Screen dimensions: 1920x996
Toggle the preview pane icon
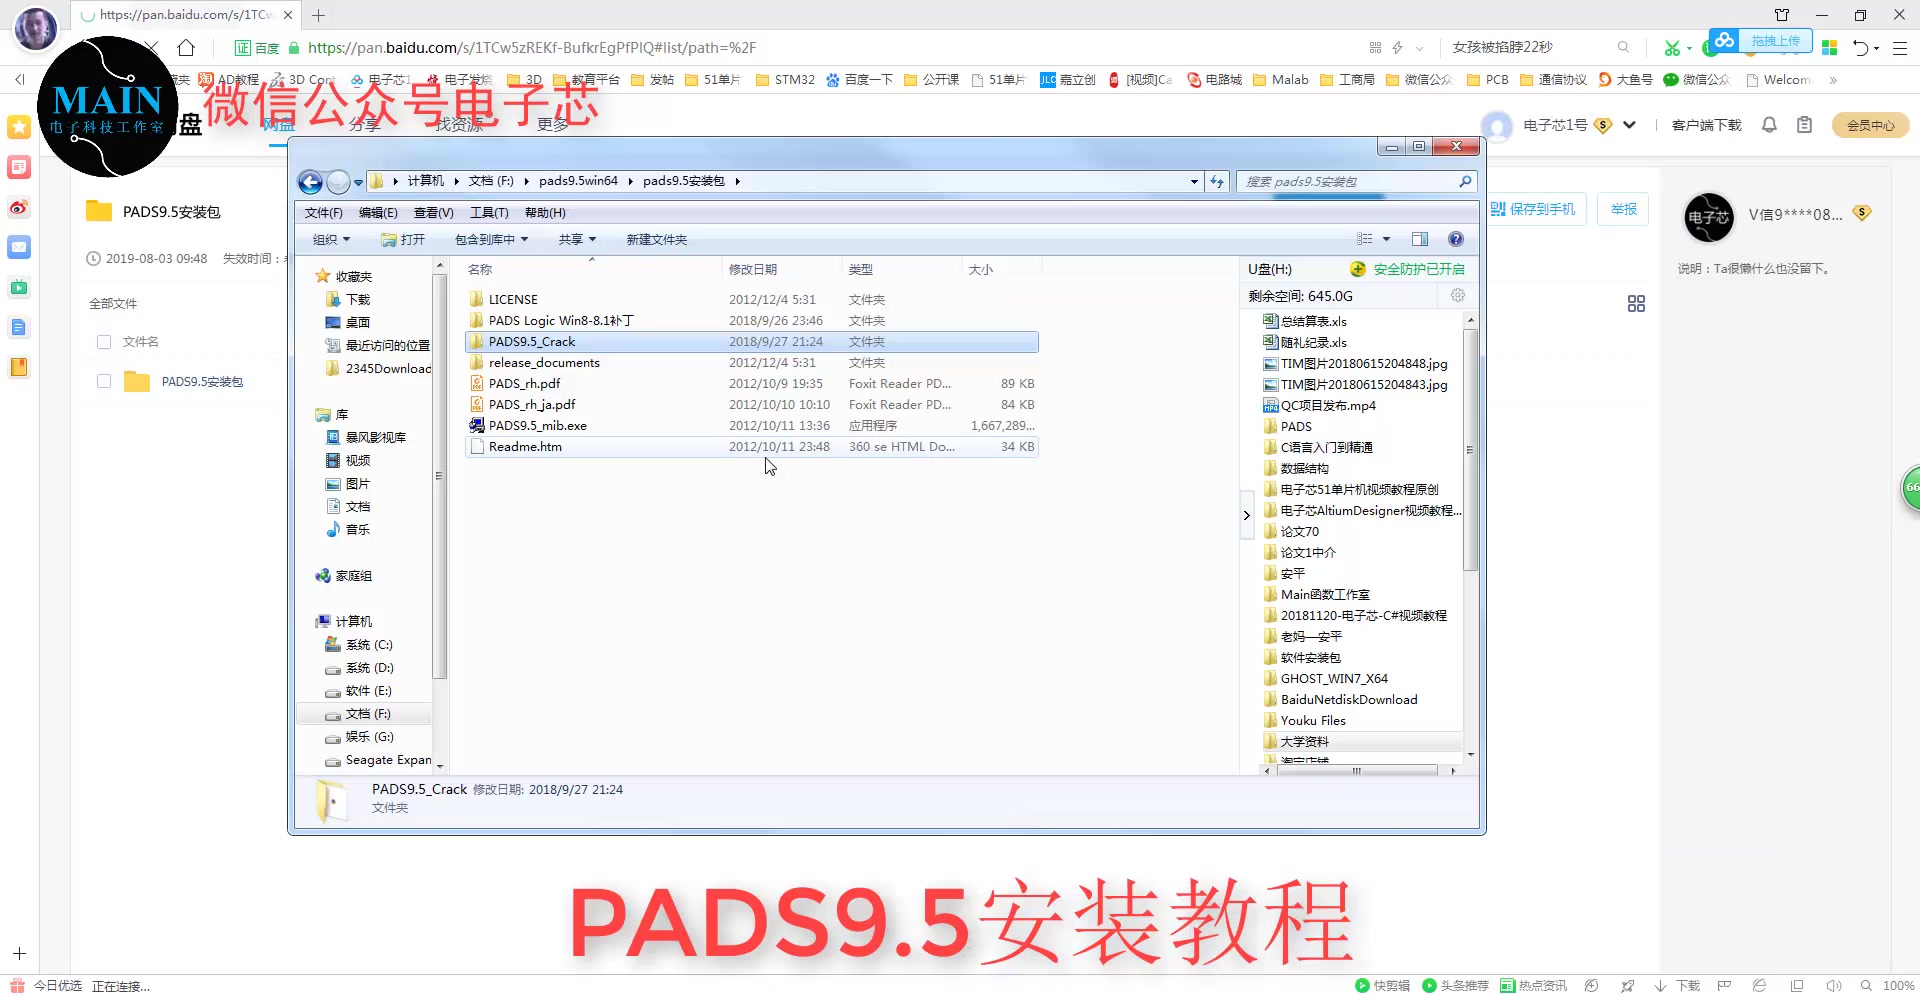point(1420,239)
